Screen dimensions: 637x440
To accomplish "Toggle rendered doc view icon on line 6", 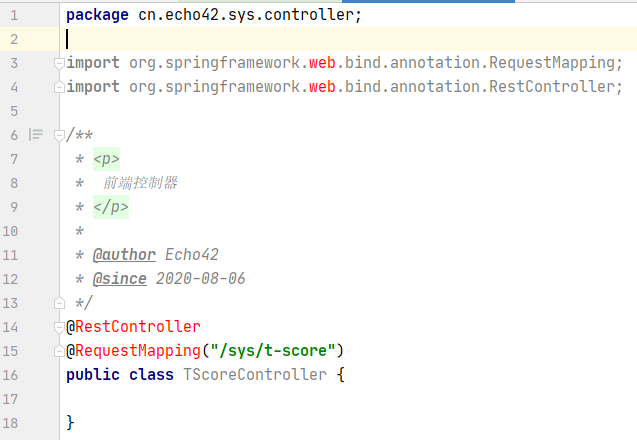I will [x=36, y=135].
